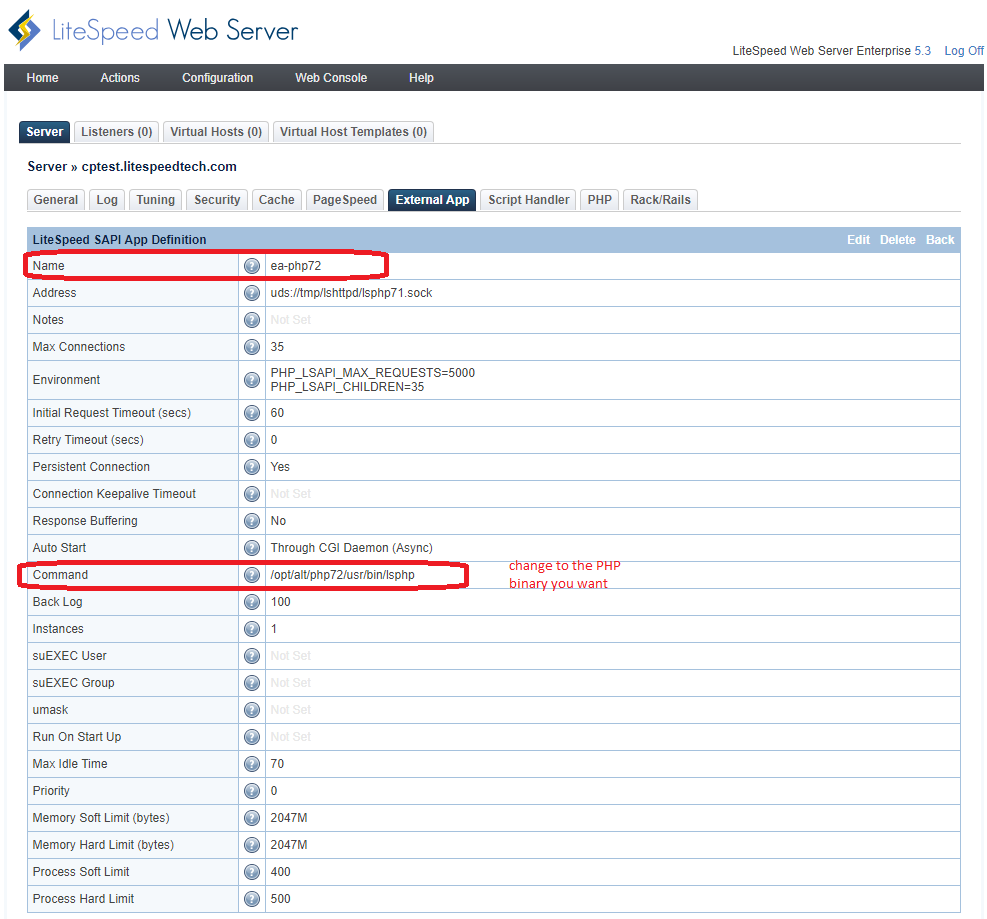The image size is (987, 919).
Task: View help for Process Soft Limit
Action: pos(252,872)
